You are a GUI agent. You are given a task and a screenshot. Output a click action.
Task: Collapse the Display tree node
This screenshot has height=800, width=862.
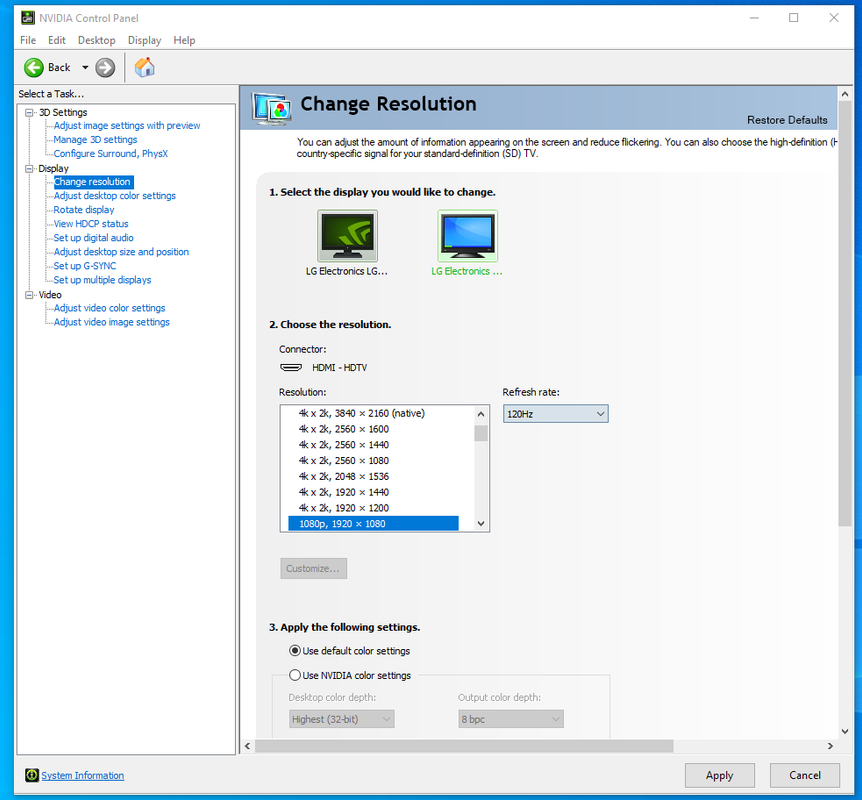29,169
